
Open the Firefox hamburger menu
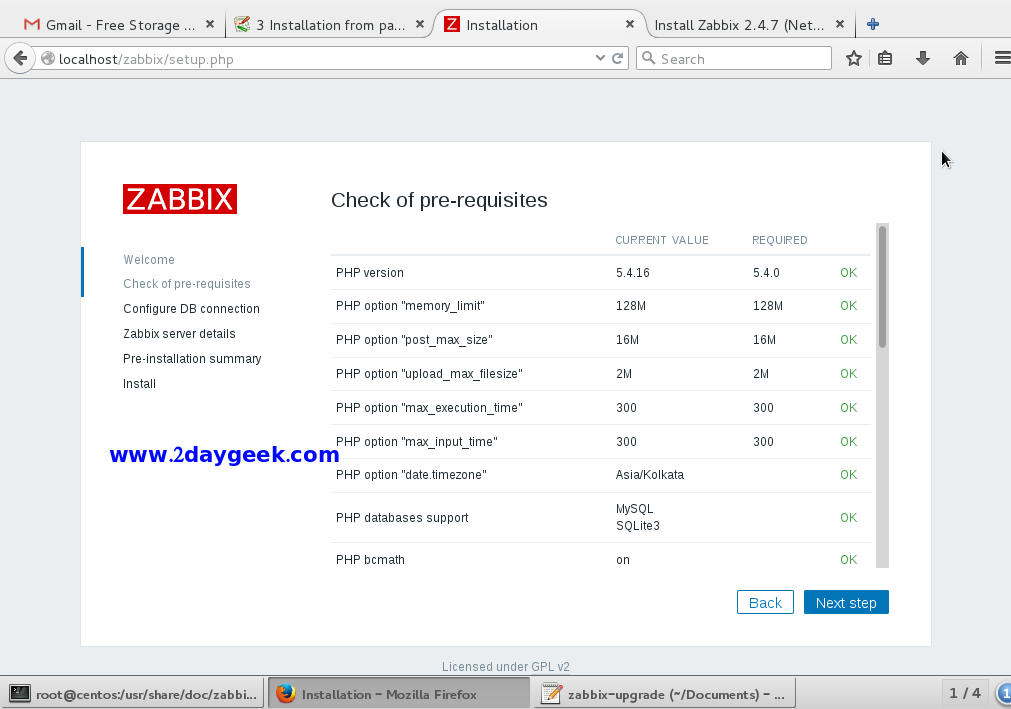point(1002,59)
